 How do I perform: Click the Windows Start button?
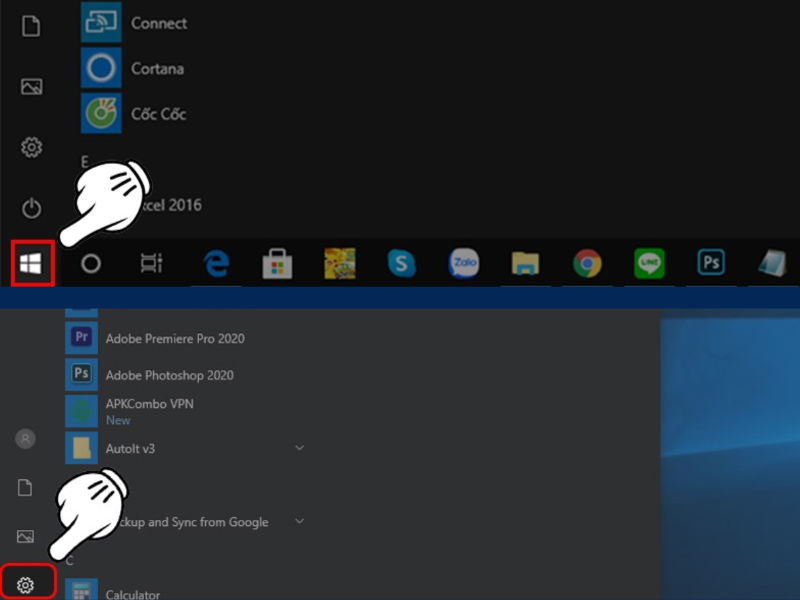click(x=31, y=263)
